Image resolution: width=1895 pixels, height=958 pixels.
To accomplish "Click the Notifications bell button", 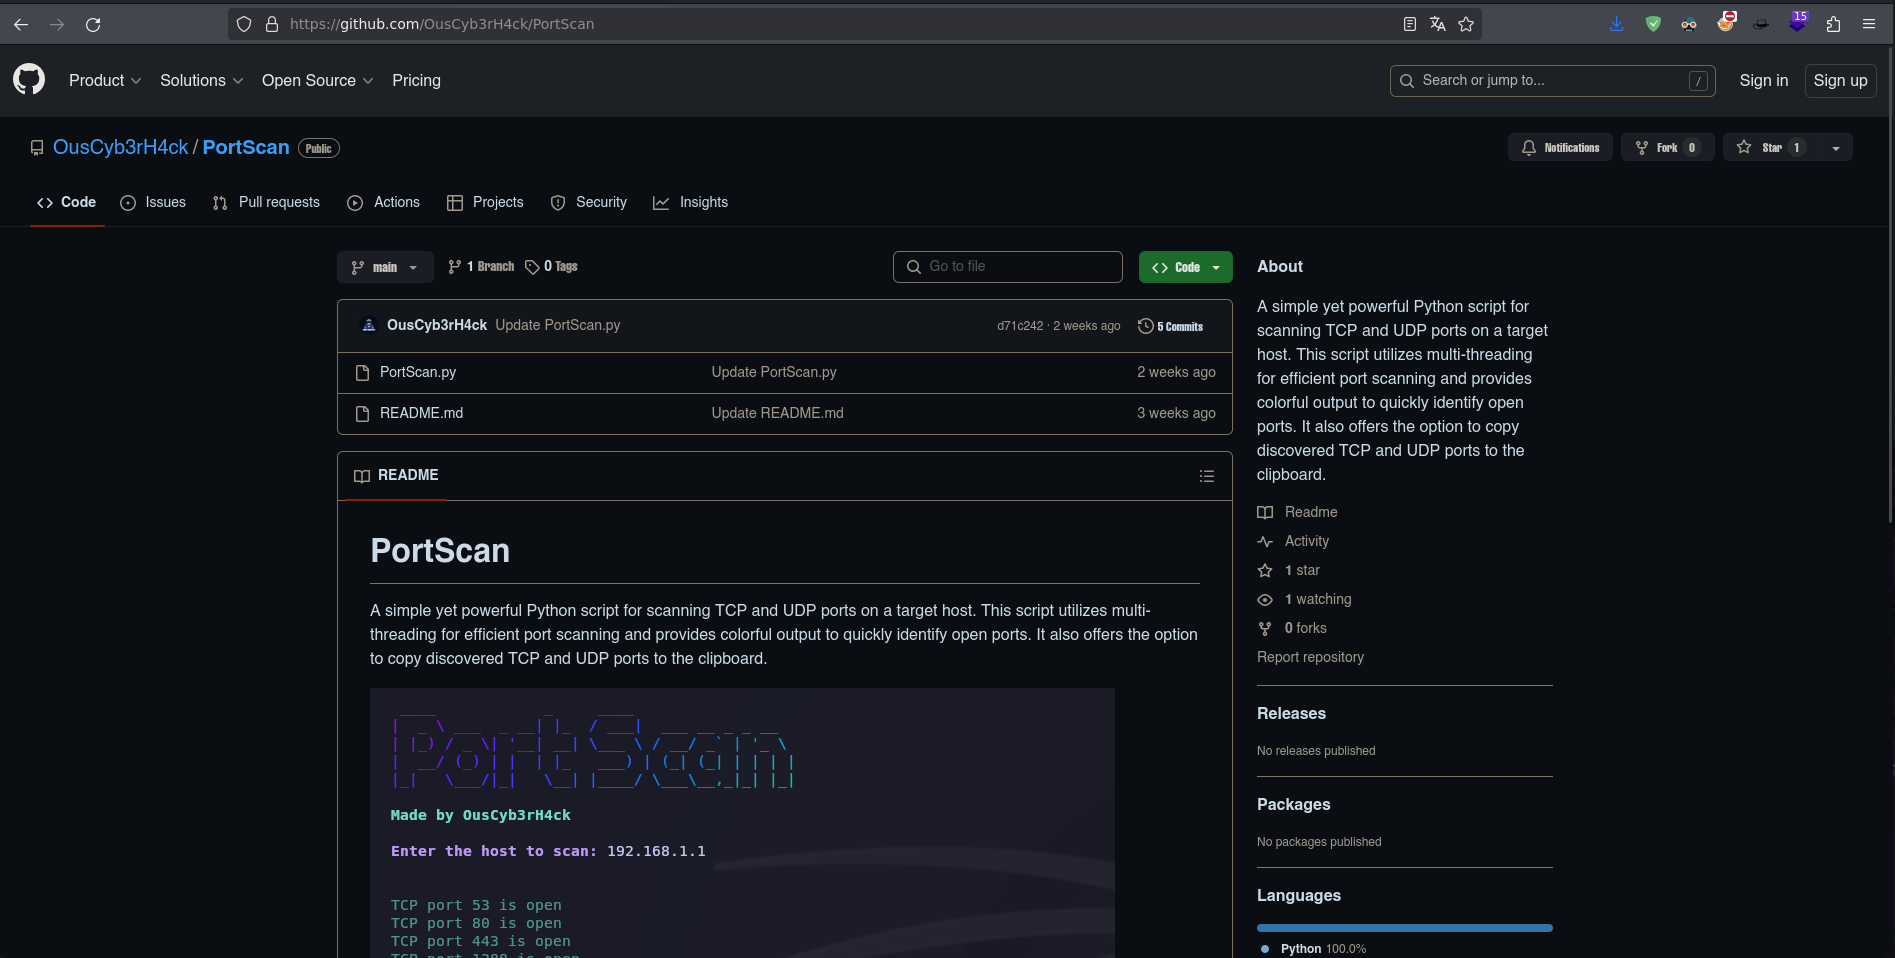I will tap(1560, 147).
